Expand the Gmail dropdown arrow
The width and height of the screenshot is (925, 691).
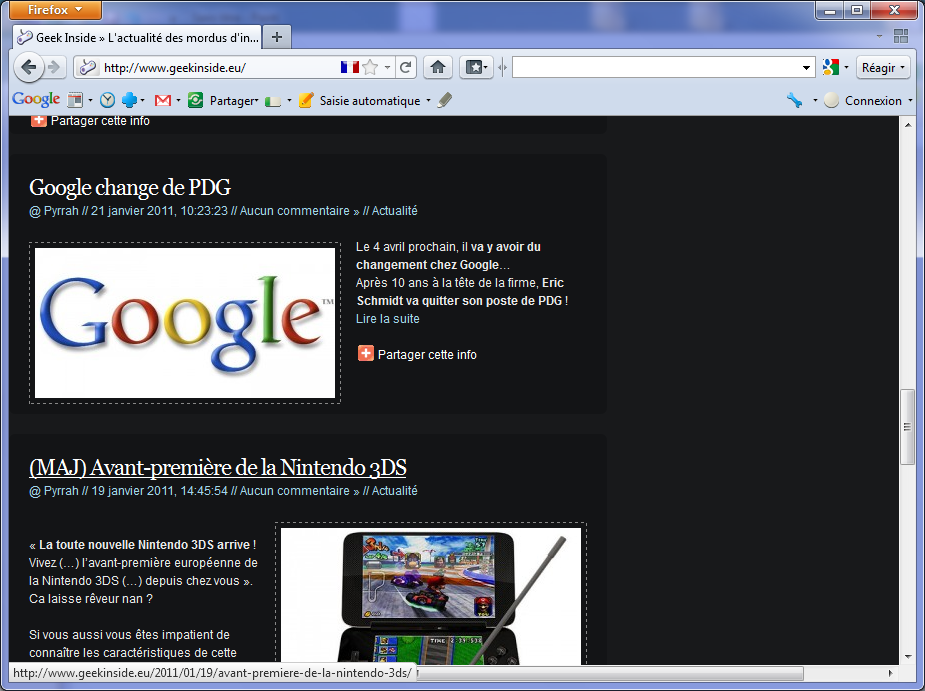click(x=178, y=101)
